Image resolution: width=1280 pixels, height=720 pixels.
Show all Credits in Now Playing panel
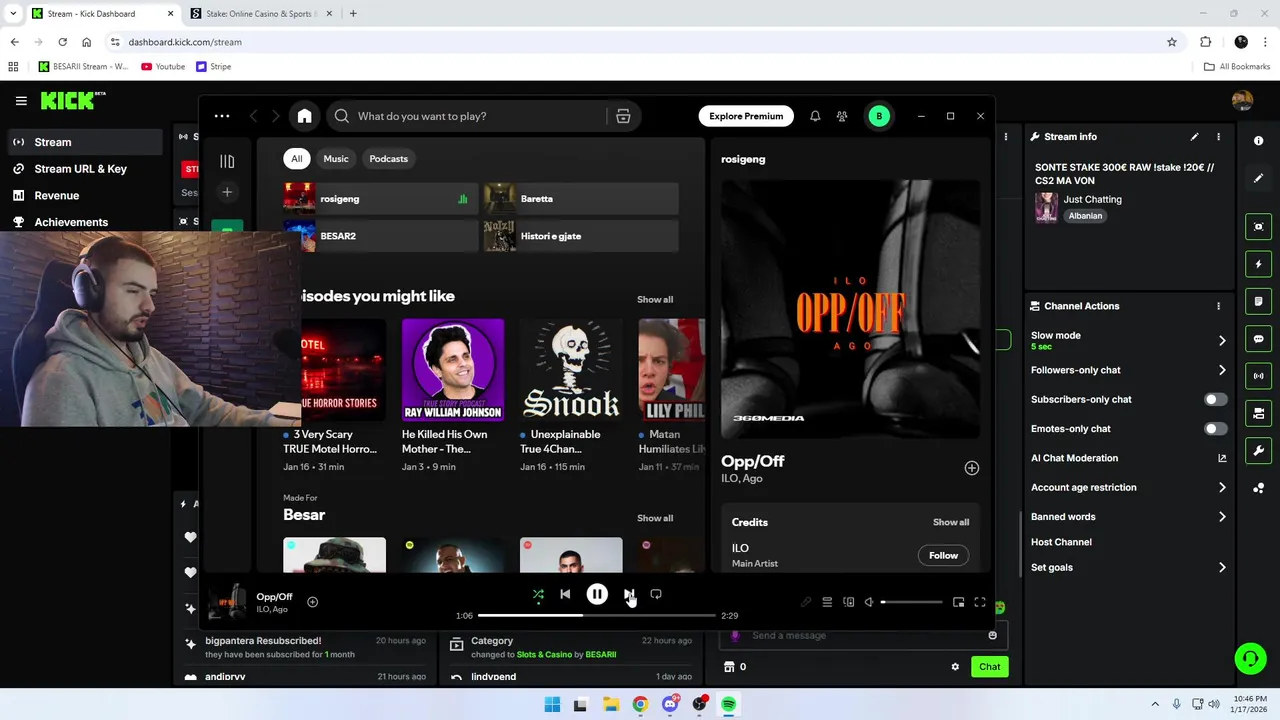point(951,522)
